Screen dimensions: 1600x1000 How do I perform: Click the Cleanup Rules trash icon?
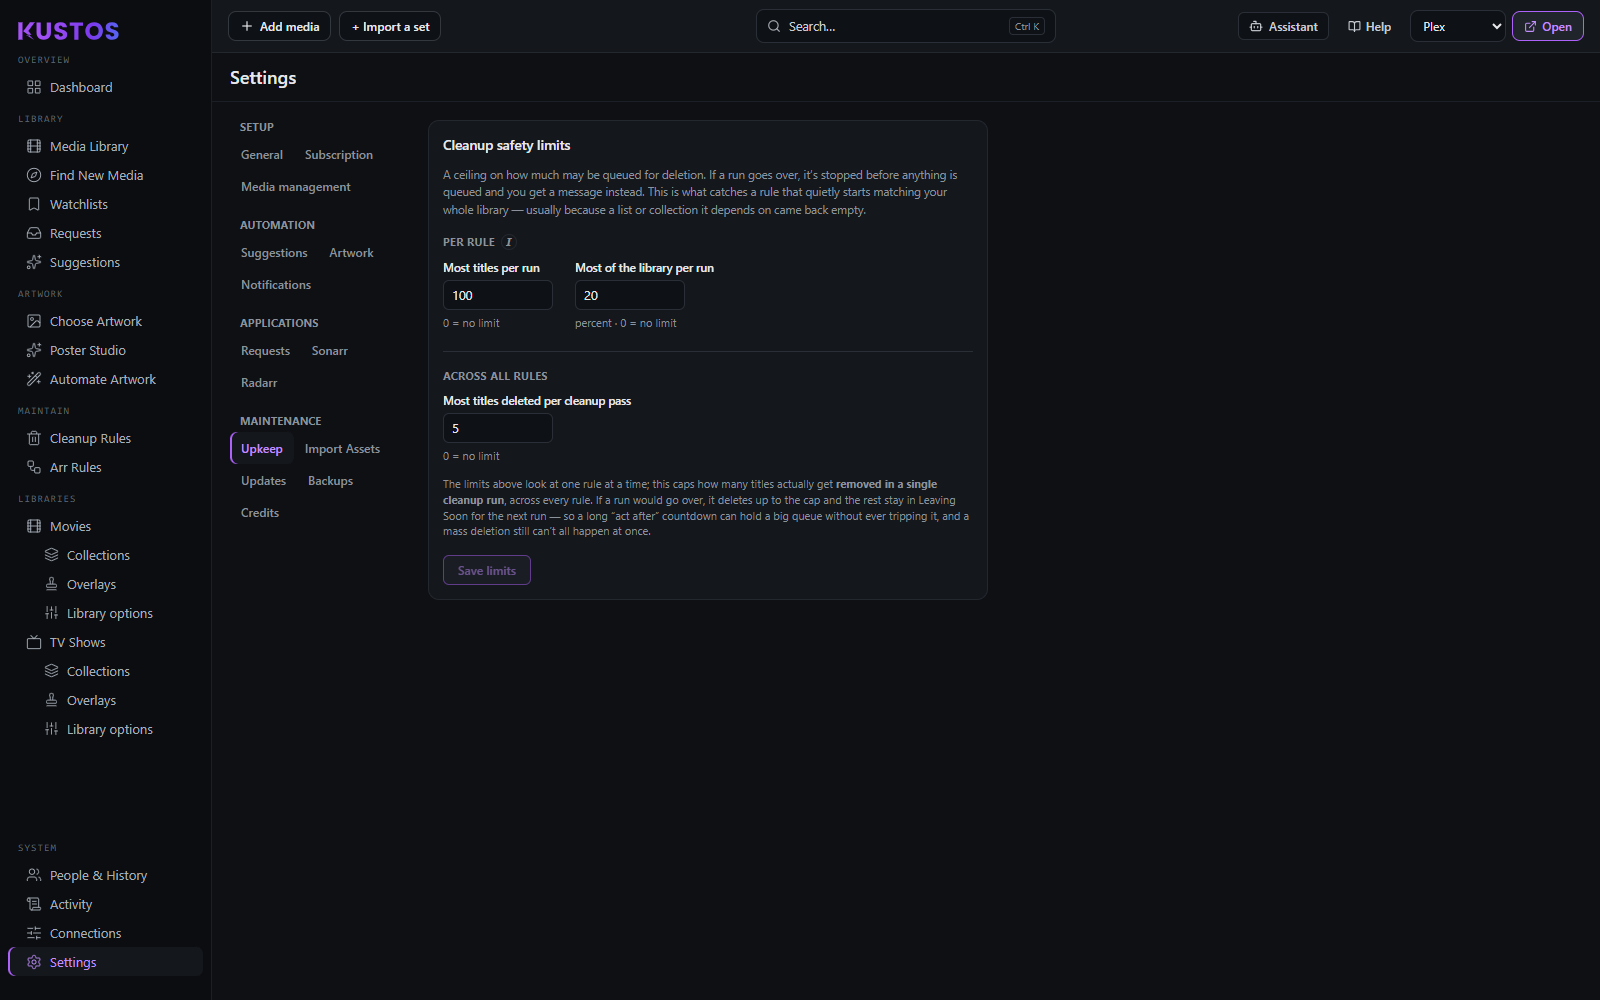(34, 438)
